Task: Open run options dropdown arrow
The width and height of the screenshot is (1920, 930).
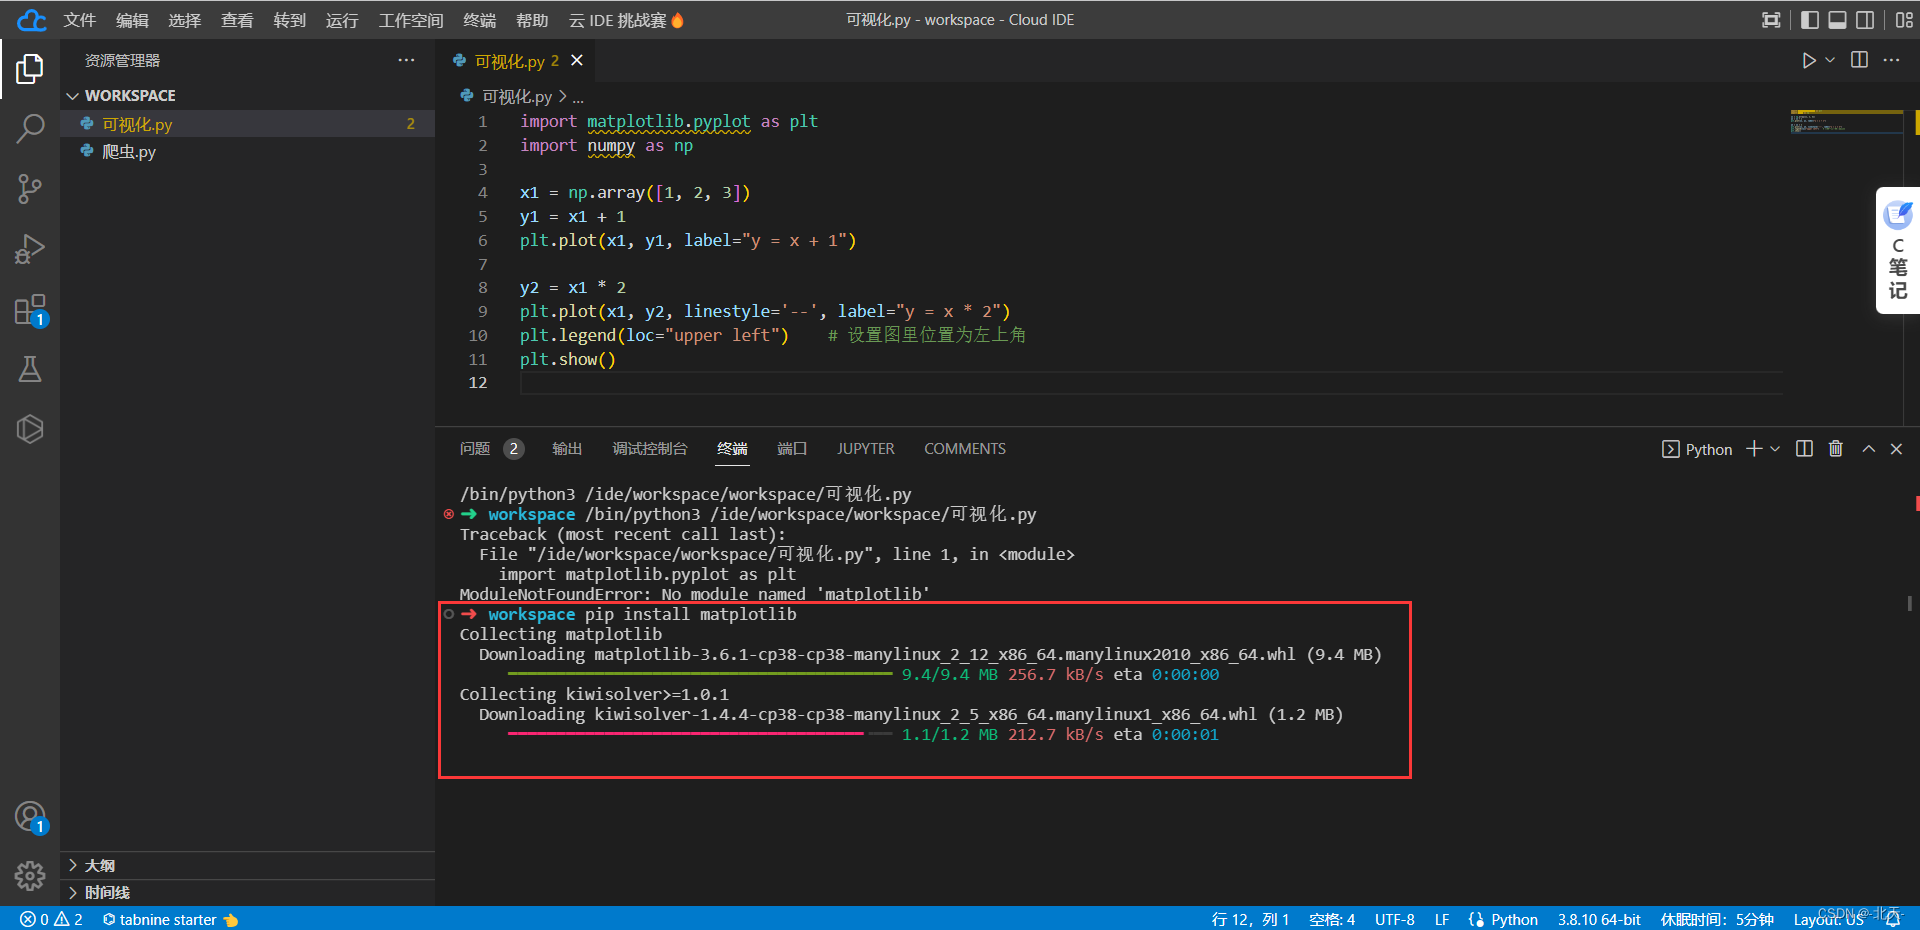Action: [x=1830, y=60]
